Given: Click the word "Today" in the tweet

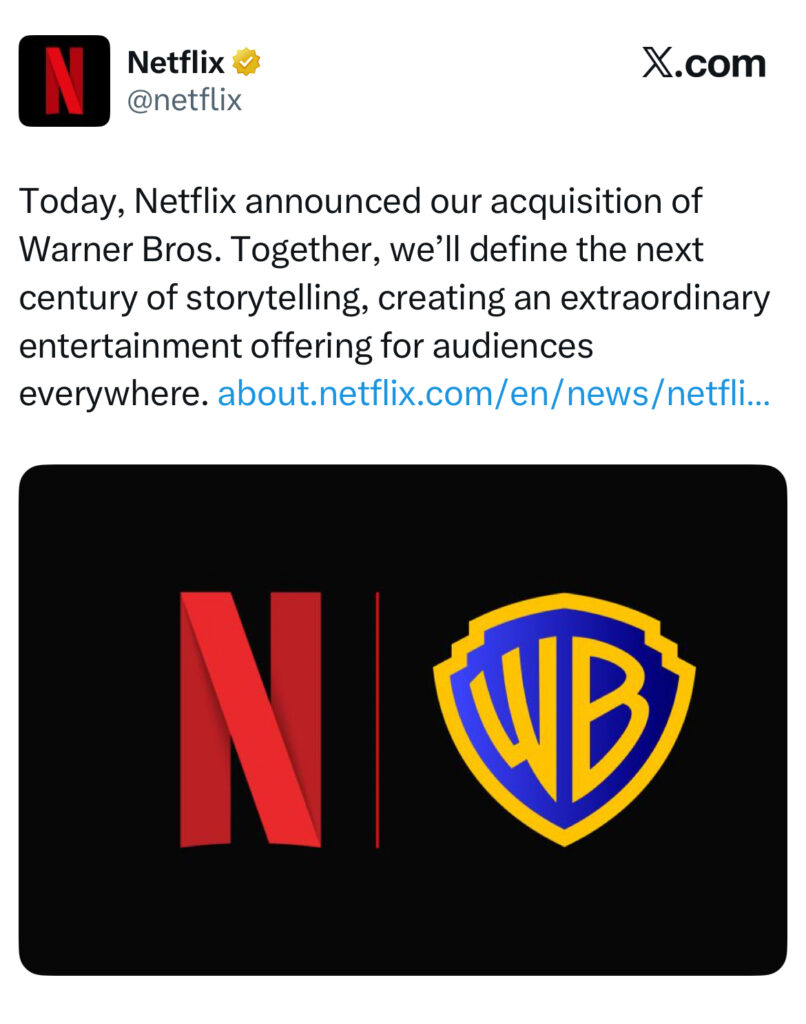Looking at the screenshot, I should (69, 202).
